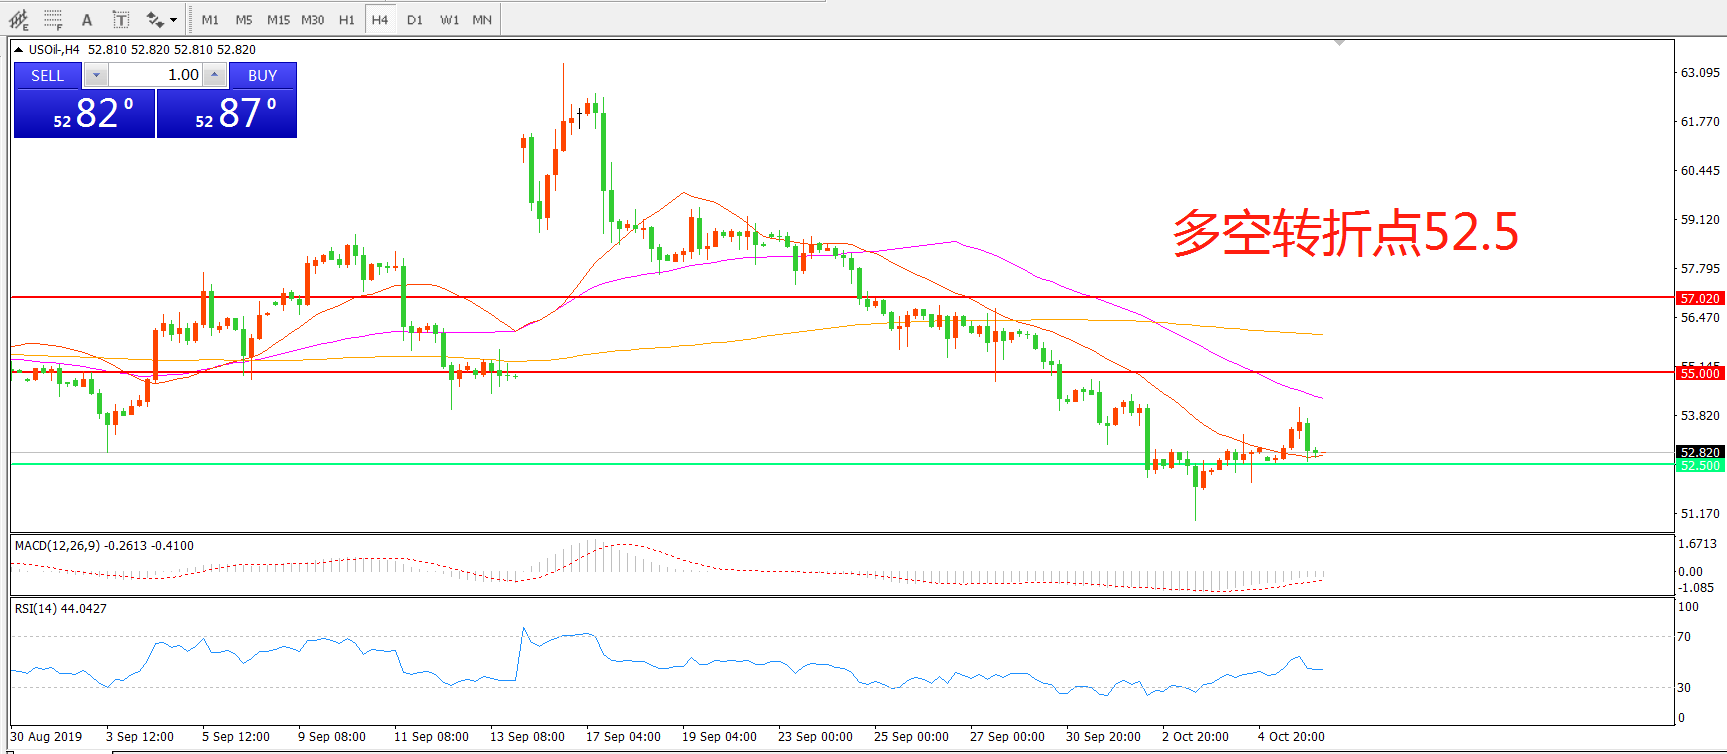Click the green 52.500 price level label

[x=1699, y=466]
